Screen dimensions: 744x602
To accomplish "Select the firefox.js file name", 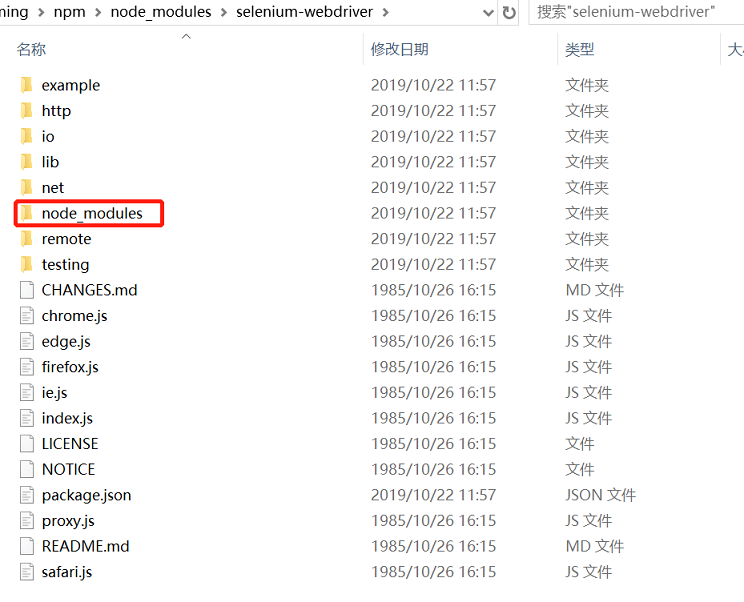I will coord(70,367).
